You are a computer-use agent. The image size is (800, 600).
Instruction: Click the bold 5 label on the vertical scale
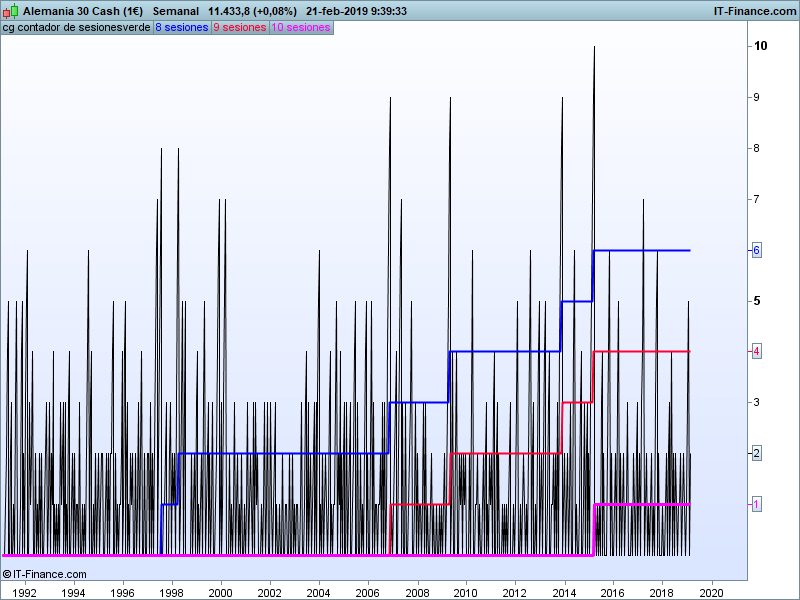pyautogui.click(x=758, y=301)
